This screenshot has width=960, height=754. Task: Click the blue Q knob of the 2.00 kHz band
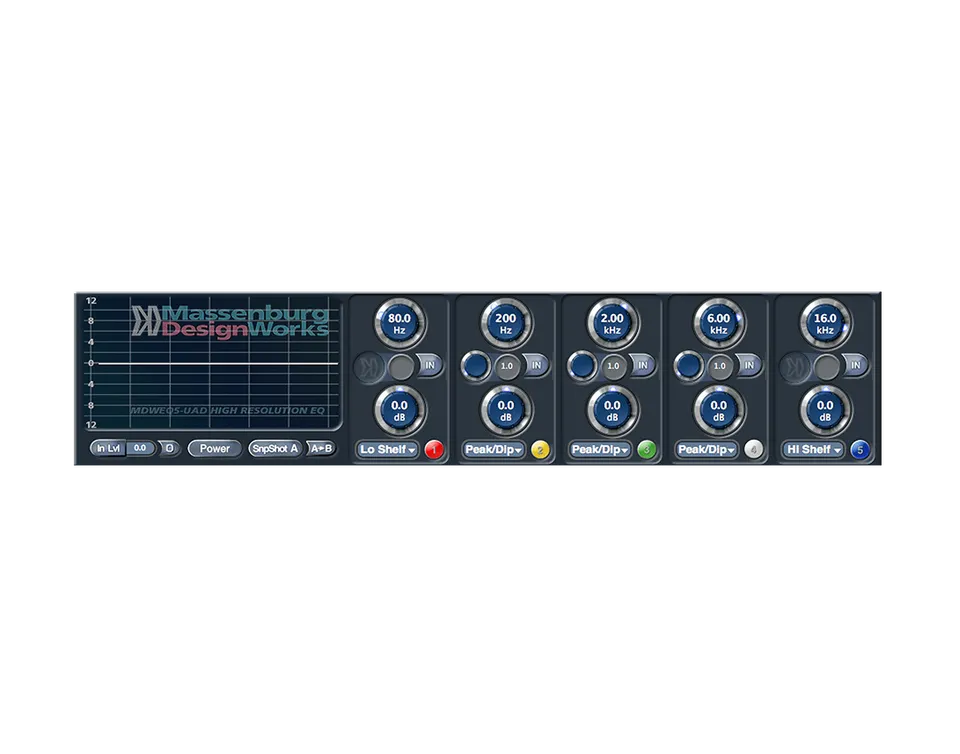[x=583, y=366]
